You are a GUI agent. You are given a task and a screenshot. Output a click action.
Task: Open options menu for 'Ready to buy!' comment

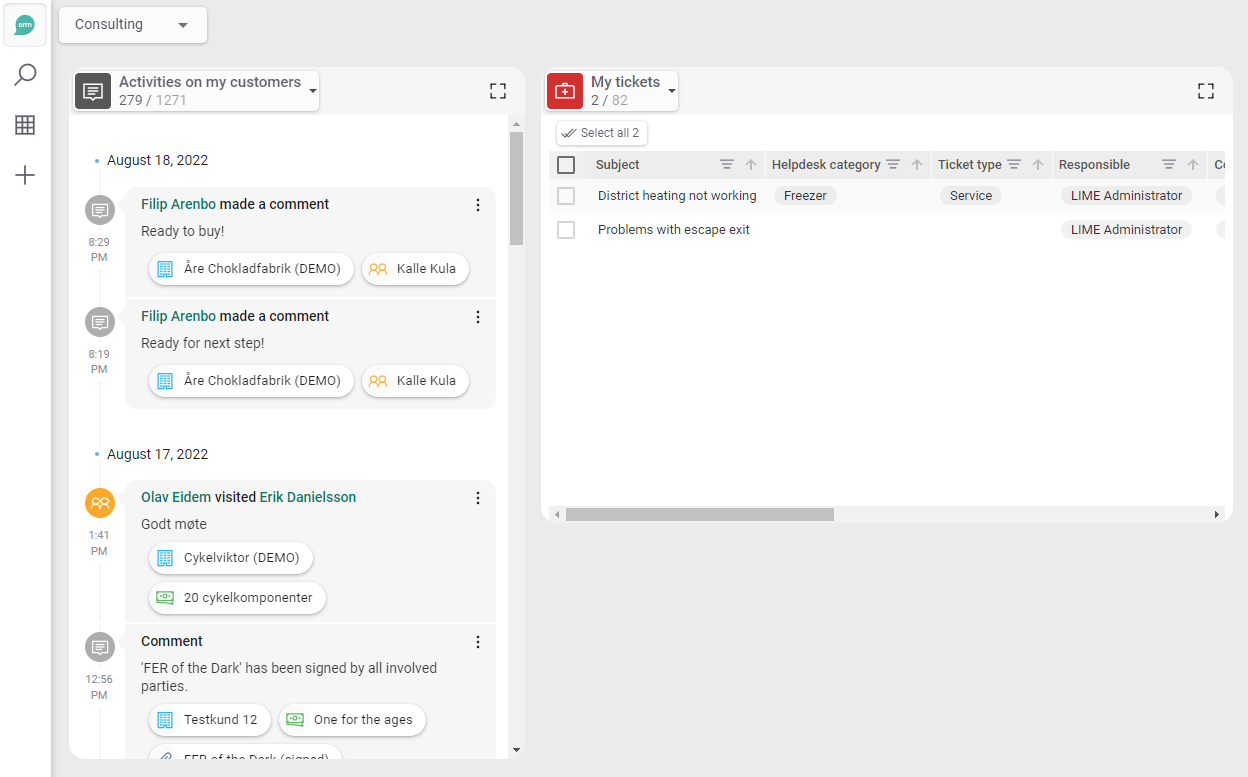(478, 205)
